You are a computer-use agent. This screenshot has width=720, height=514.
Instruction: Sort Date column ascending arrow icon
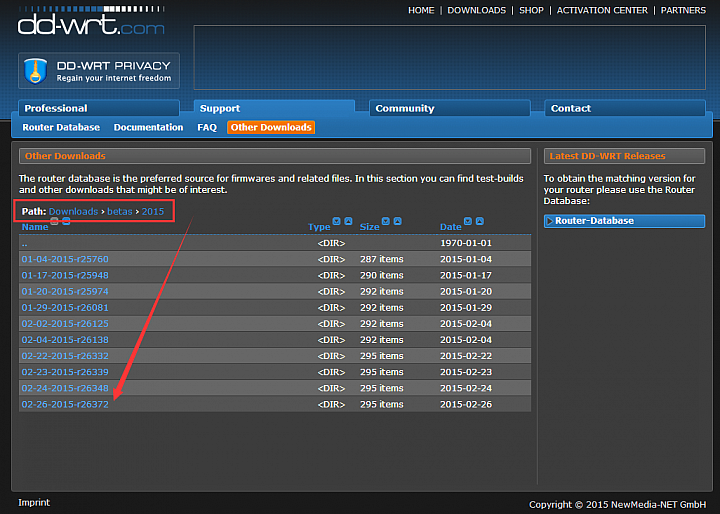coord(480,221)
